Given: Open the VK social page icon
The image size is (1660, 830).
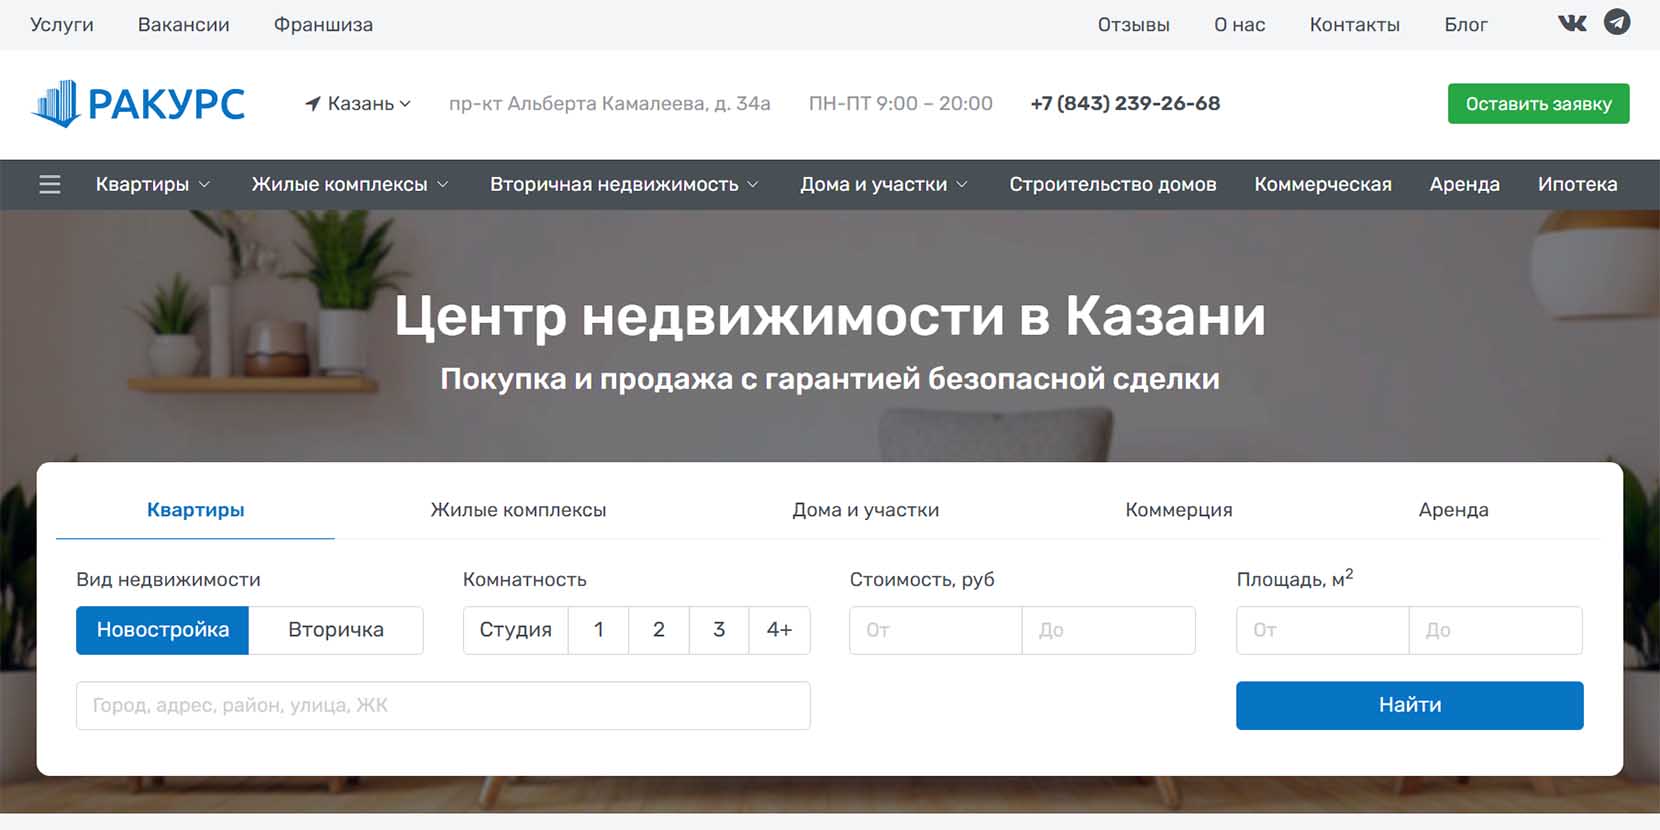Looking at the screenshot, I should [1572, 23].
